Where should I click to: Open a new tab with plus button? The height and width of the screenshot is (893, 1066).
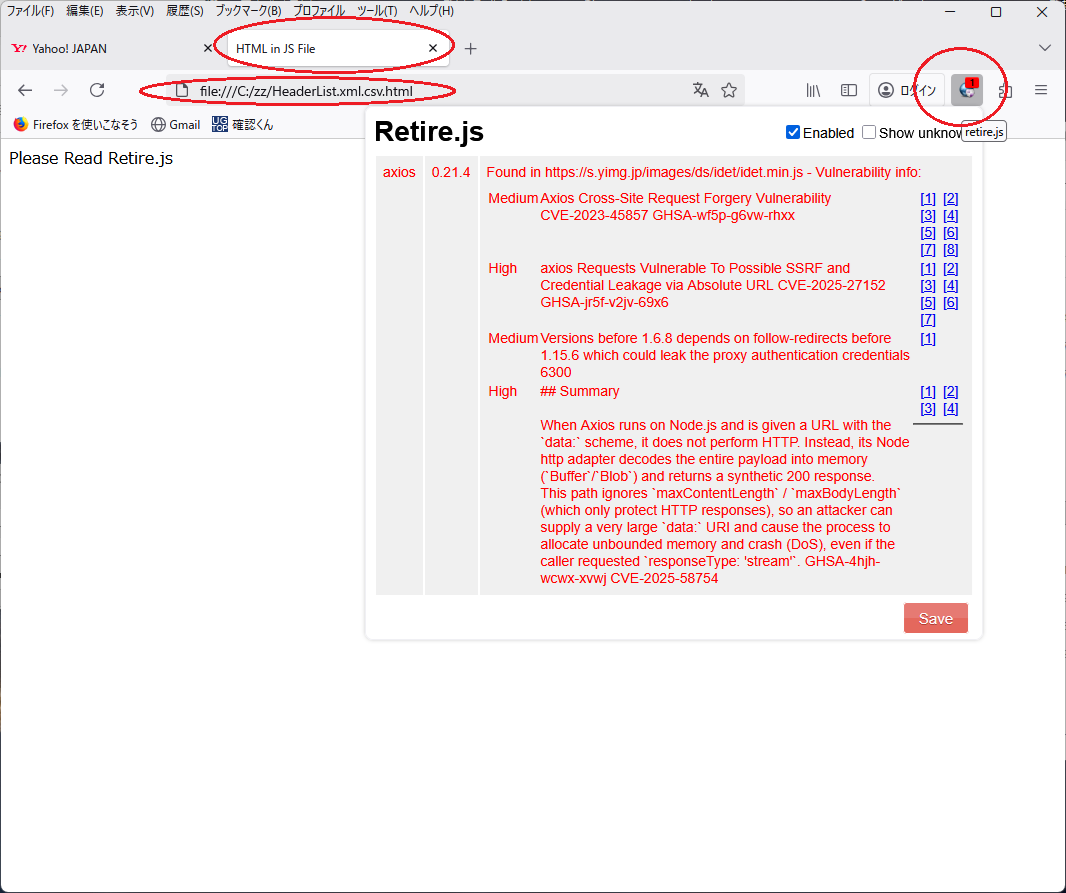click(x=470, y=49)
